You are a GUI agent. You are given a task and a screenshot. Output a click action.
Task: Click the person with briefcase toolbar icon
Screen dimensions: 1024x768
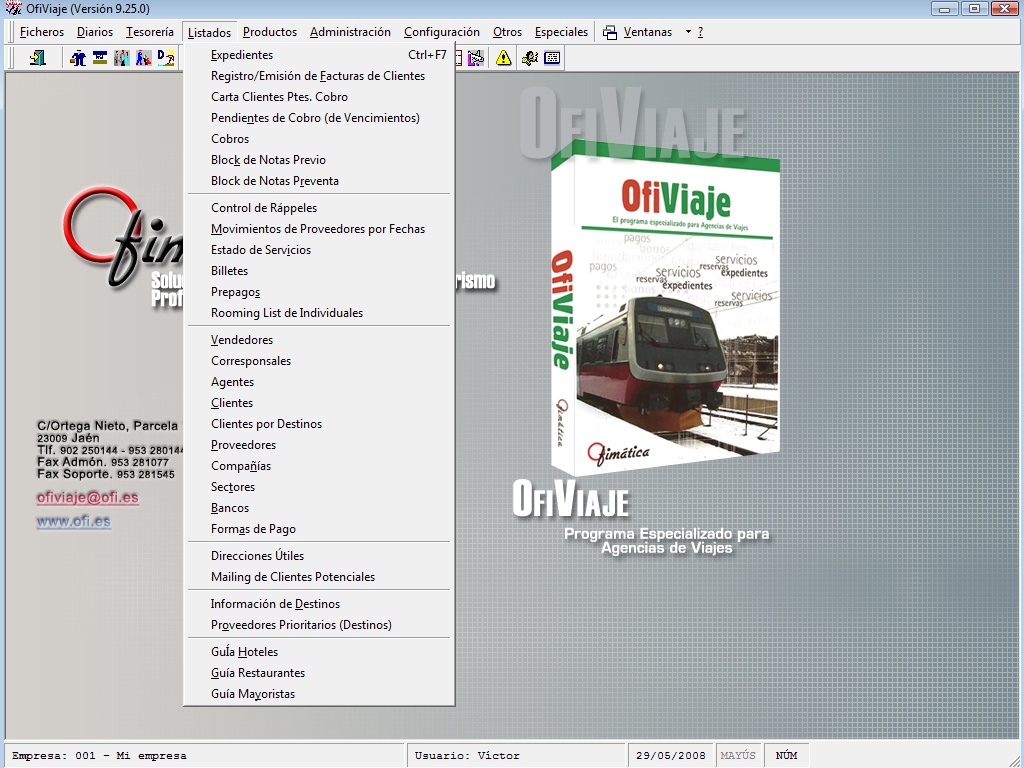coord(78,58)
